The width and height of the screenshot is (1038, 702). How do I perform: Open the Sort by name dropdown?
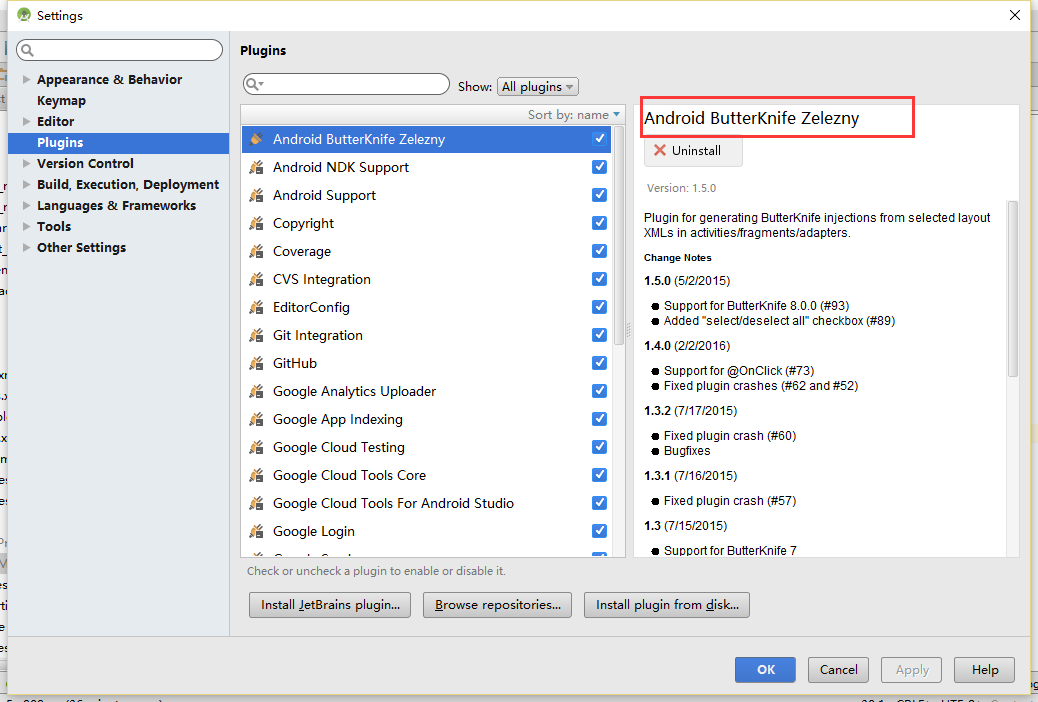[x=574, y=115]
